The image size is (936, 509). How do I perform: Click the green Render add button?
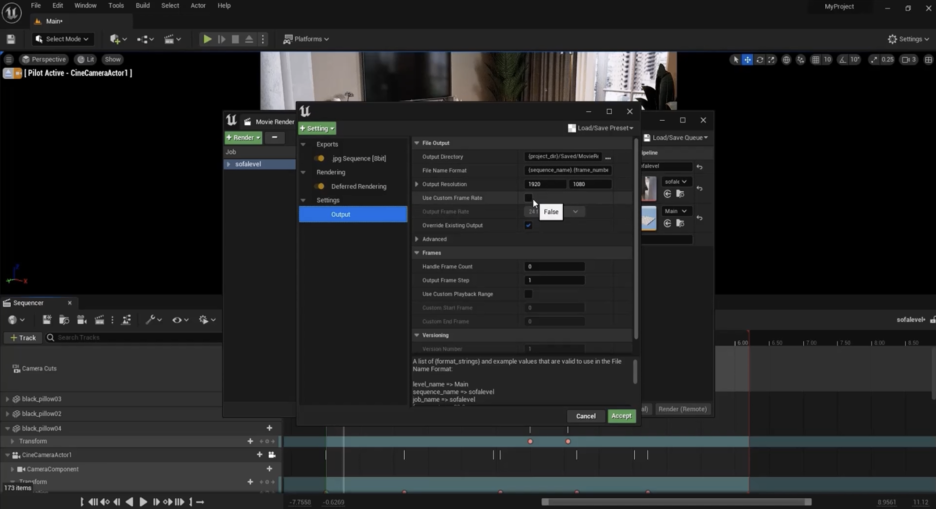[x=243, y=137]
